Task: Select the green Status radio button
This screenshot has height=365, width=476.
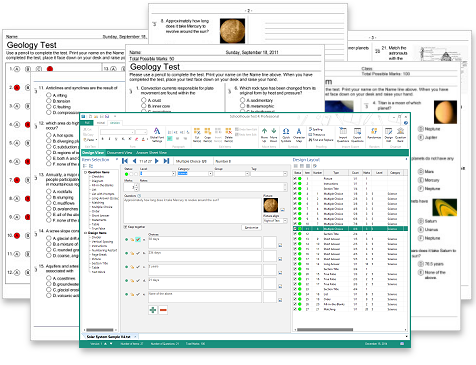Action: [126, 174]
